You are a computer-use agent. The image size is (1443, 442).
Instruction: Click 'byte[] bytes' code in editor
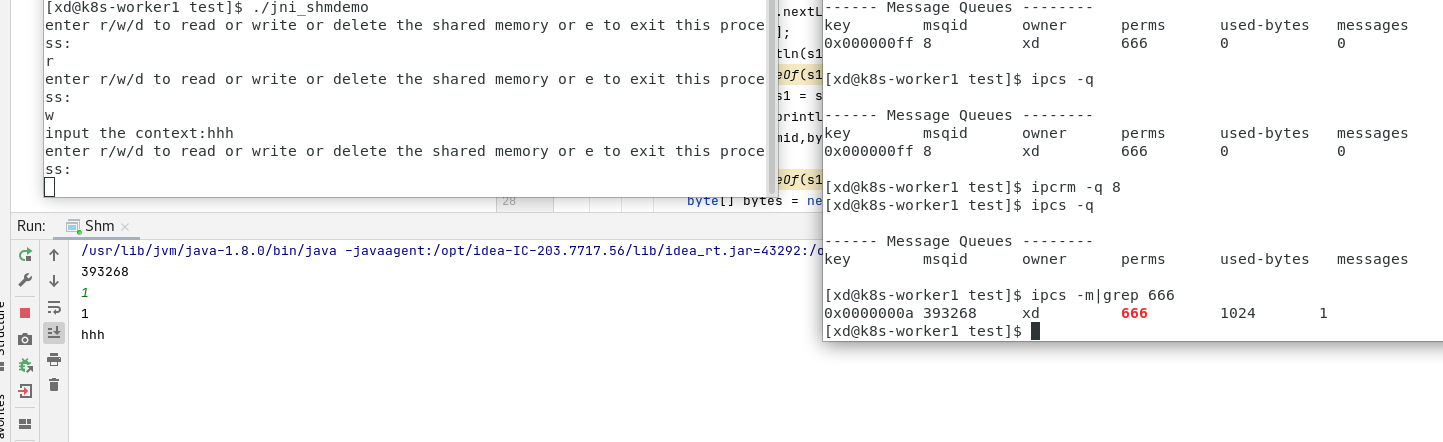(x=728, y=201)
